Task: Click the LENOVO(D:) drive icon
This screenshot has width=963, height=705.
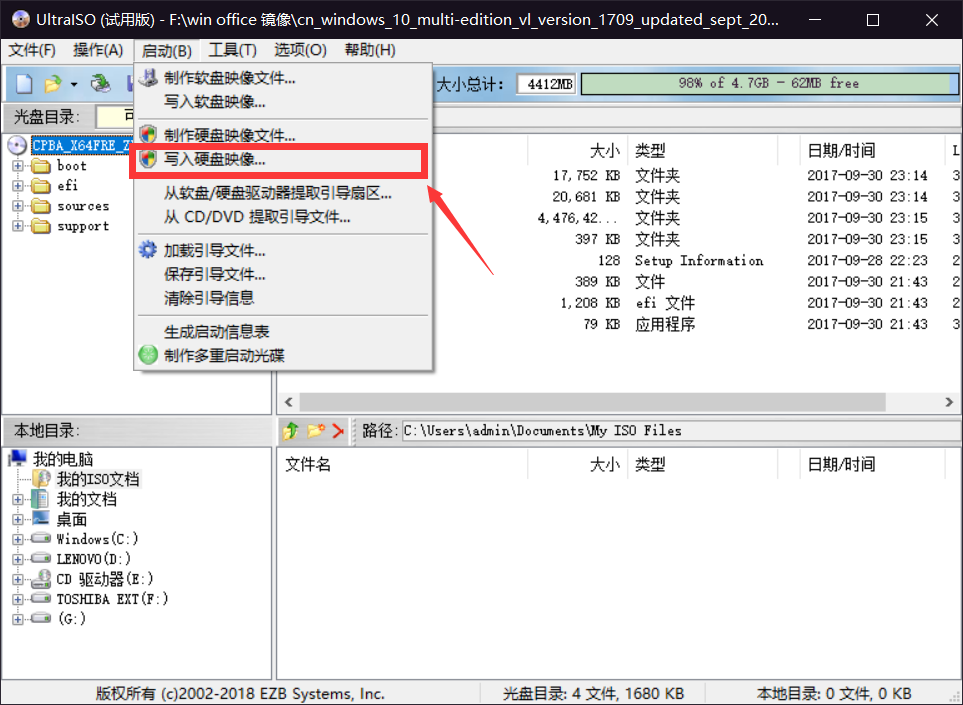Action: point(41,558)
